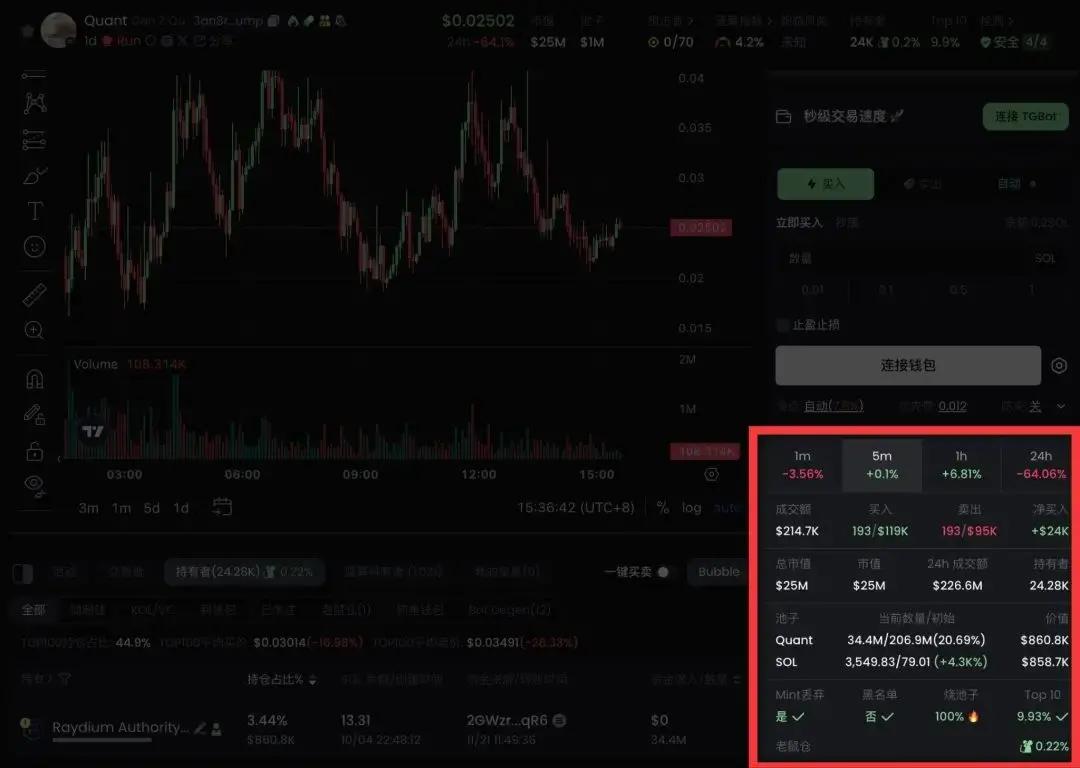Select the text tool in chart toolbar
The width and height of the screenshot is (1080, 768).
(x=34, y=210)
